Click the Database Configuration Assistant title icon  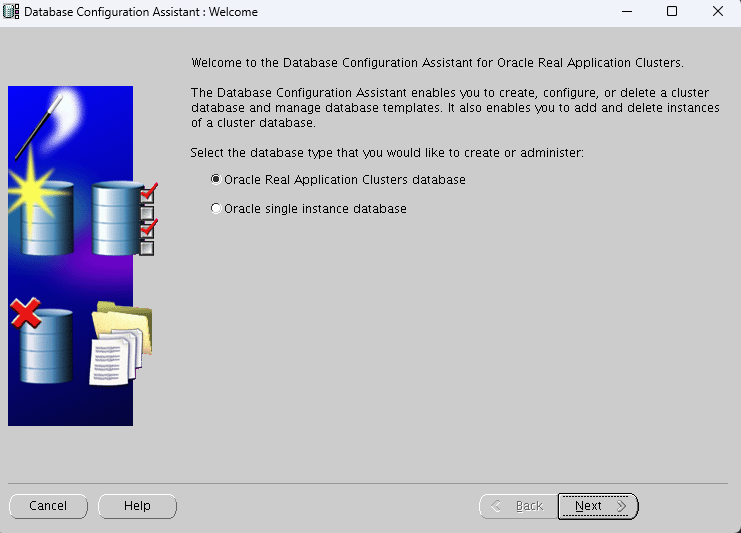pyautogui.click(x=11, y=11)
